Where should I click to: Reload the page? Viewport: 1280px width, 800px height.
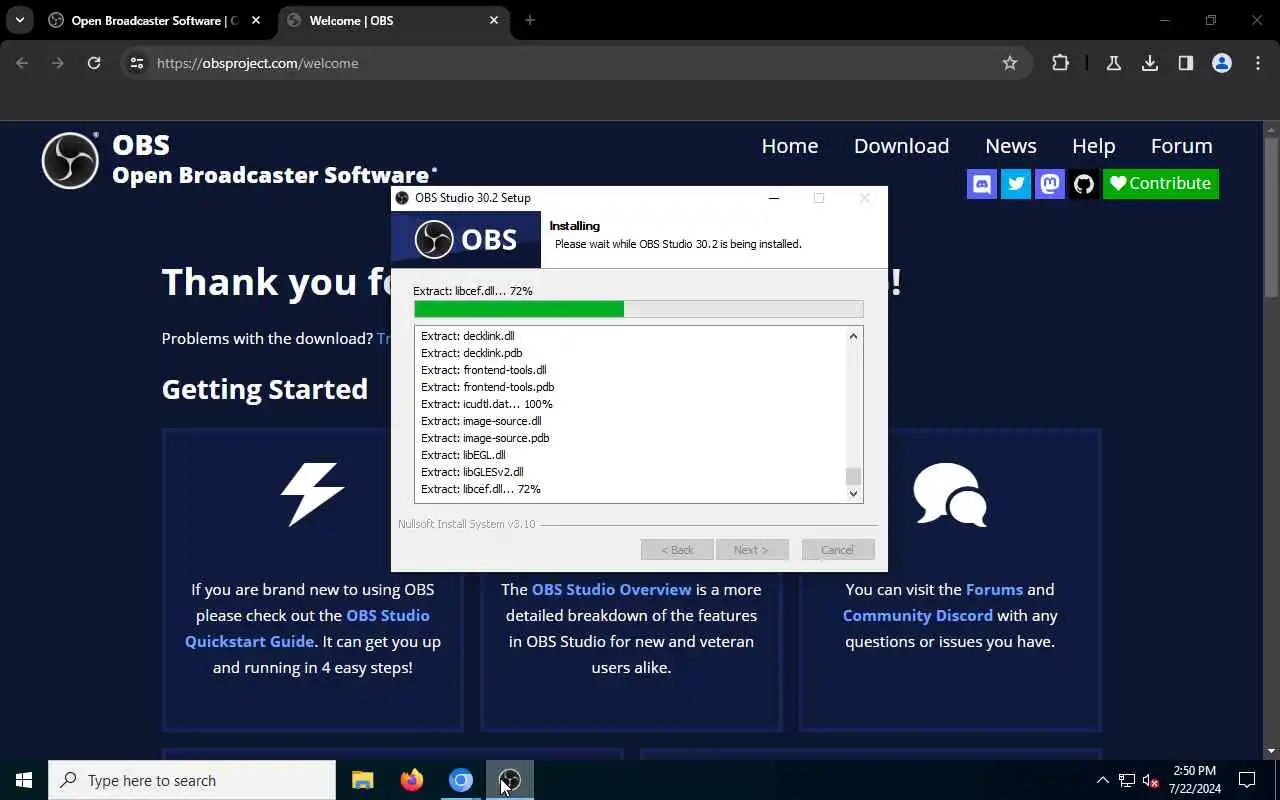[94, 63]
